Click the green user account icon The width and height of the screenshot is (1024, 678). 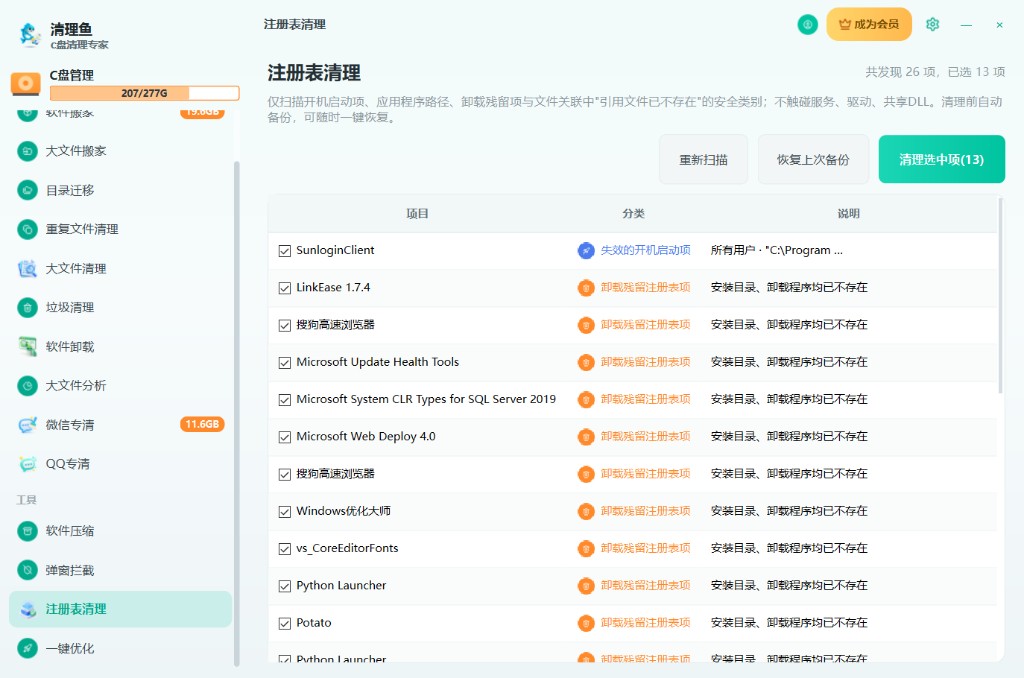click(808, 24)
